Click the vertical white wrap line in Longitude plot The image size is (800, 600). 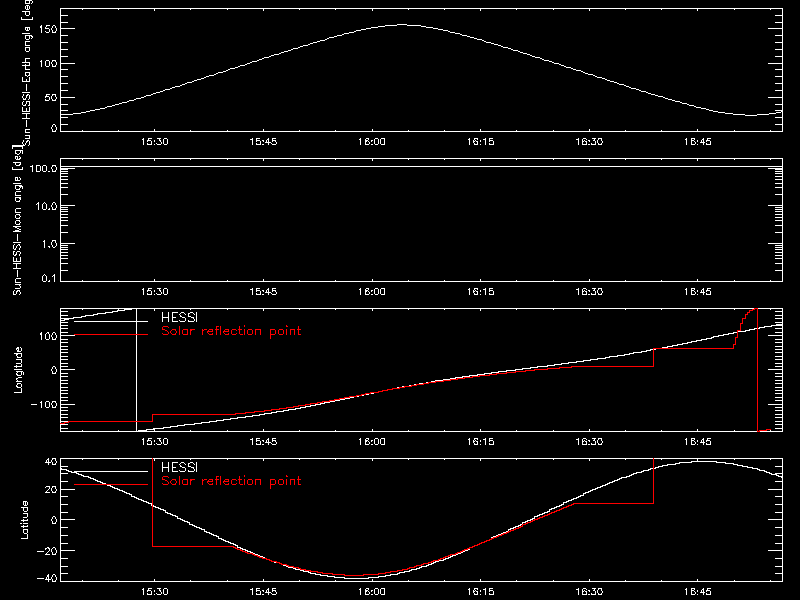click(137, 370)
